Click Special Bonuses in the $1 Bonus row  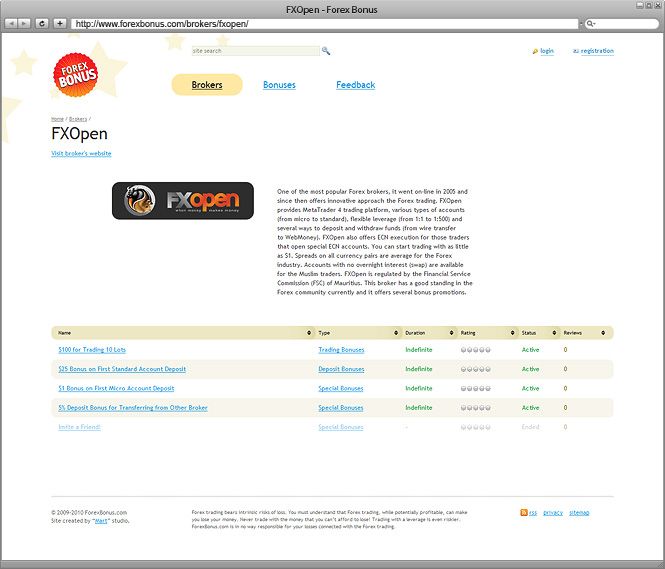341,388
